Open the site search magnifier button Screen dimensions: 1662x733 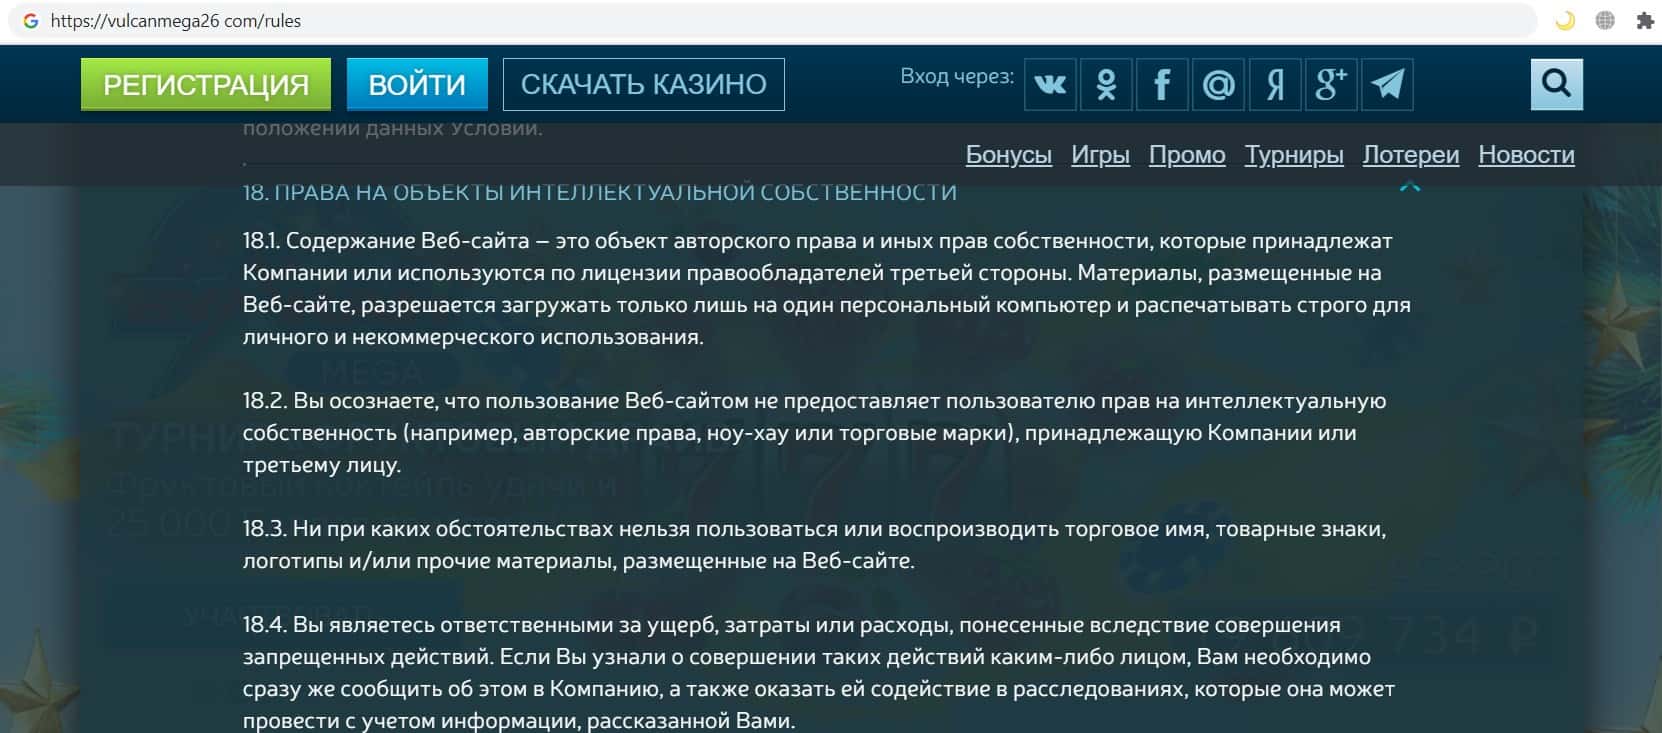point(1556,84)
